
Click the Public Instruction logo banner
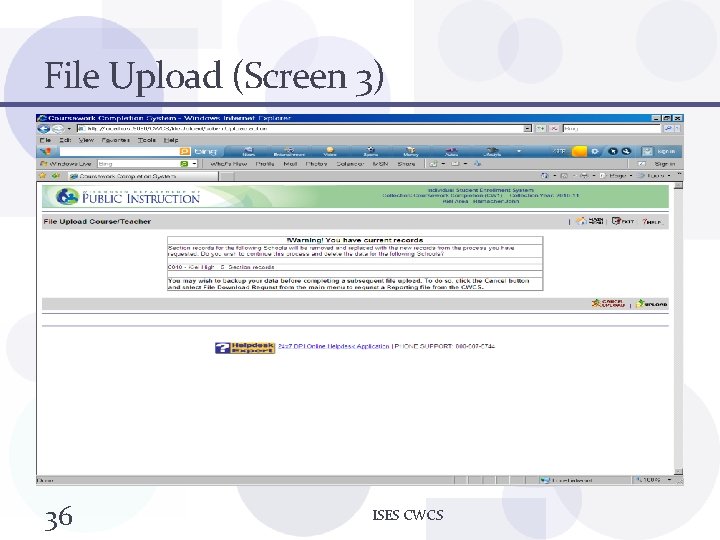(129, 197)
